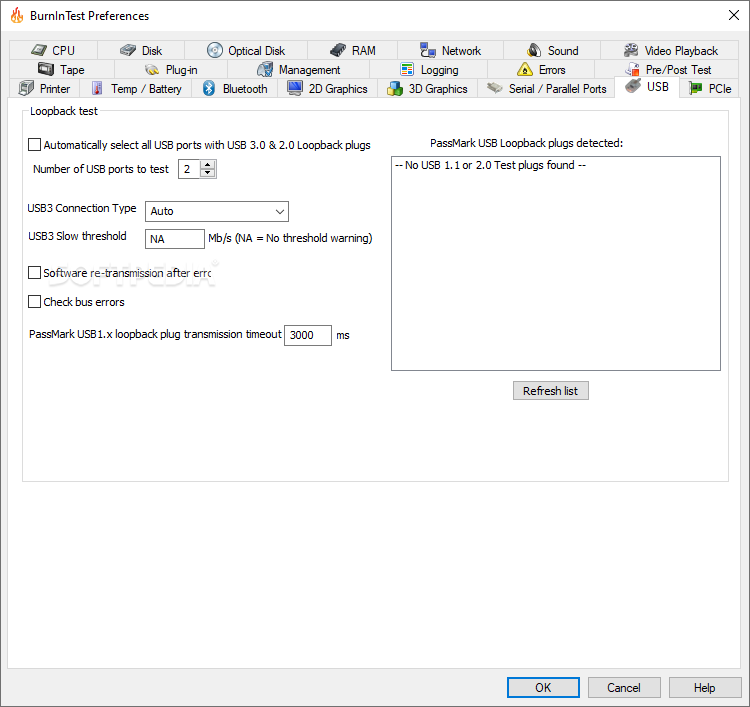Close the BurnInTest Preferences window
The width and height of the screenshot is (750, 707).
point(734,15)
